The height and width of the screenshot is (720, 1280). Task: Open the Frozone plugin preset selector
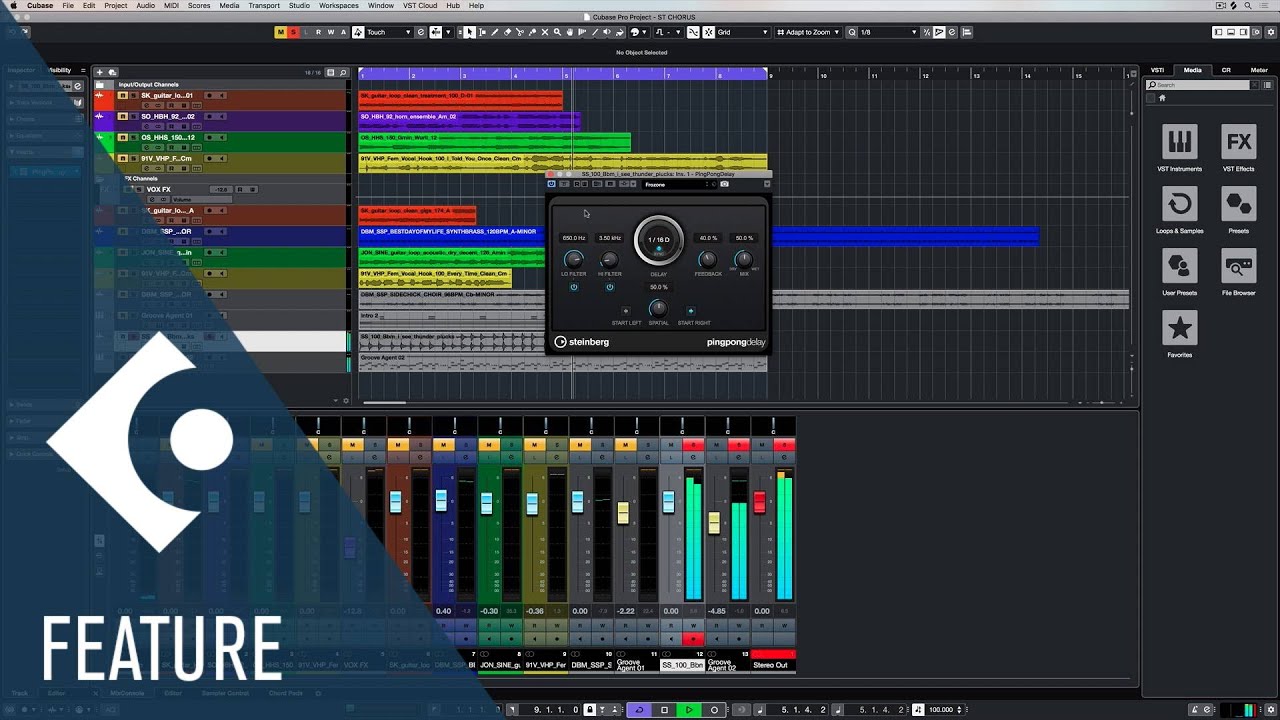(680, 184)
